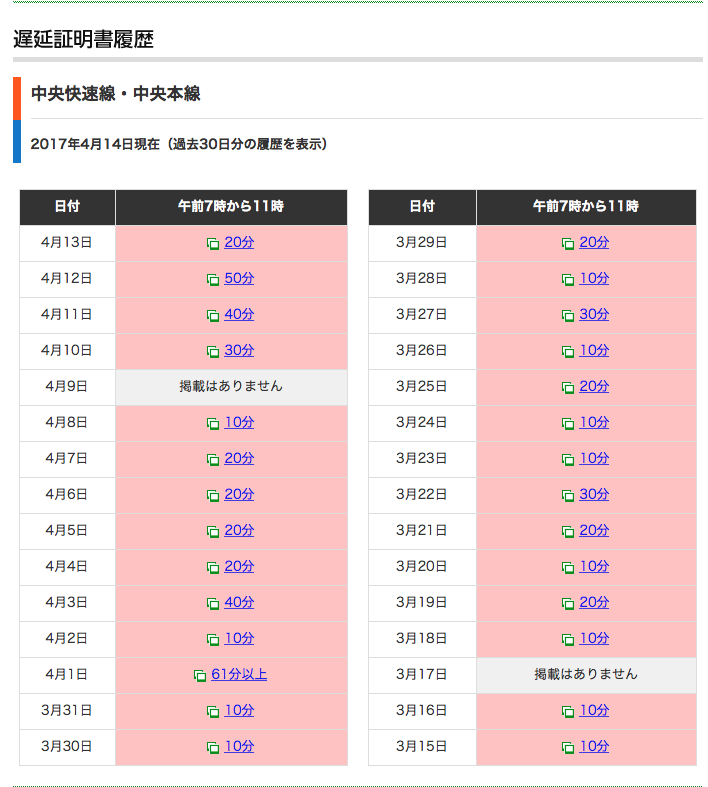Open the 20分 delay link for March 25
This screenshot has width=708, height=787.
click(594, 386)
